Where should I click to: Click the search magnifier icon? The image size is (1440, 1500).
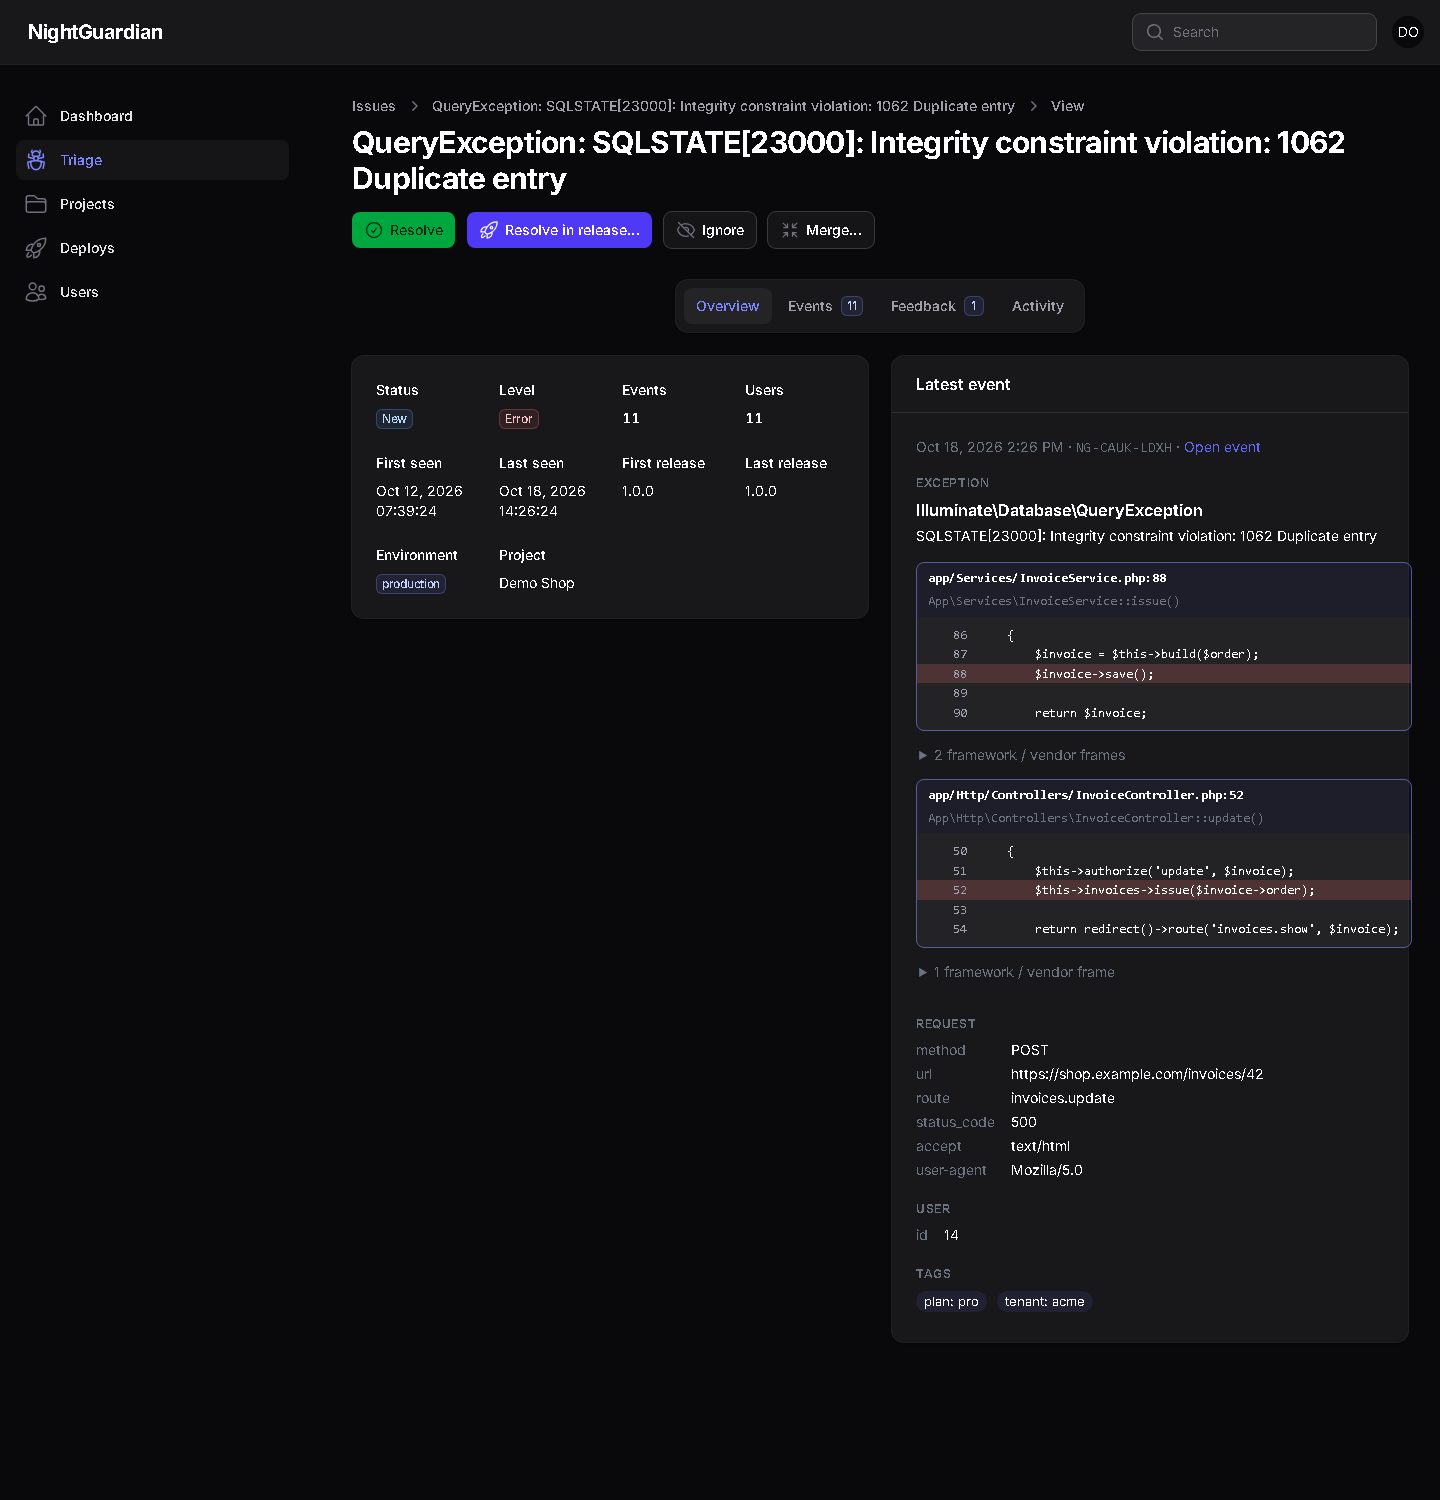1155,32
